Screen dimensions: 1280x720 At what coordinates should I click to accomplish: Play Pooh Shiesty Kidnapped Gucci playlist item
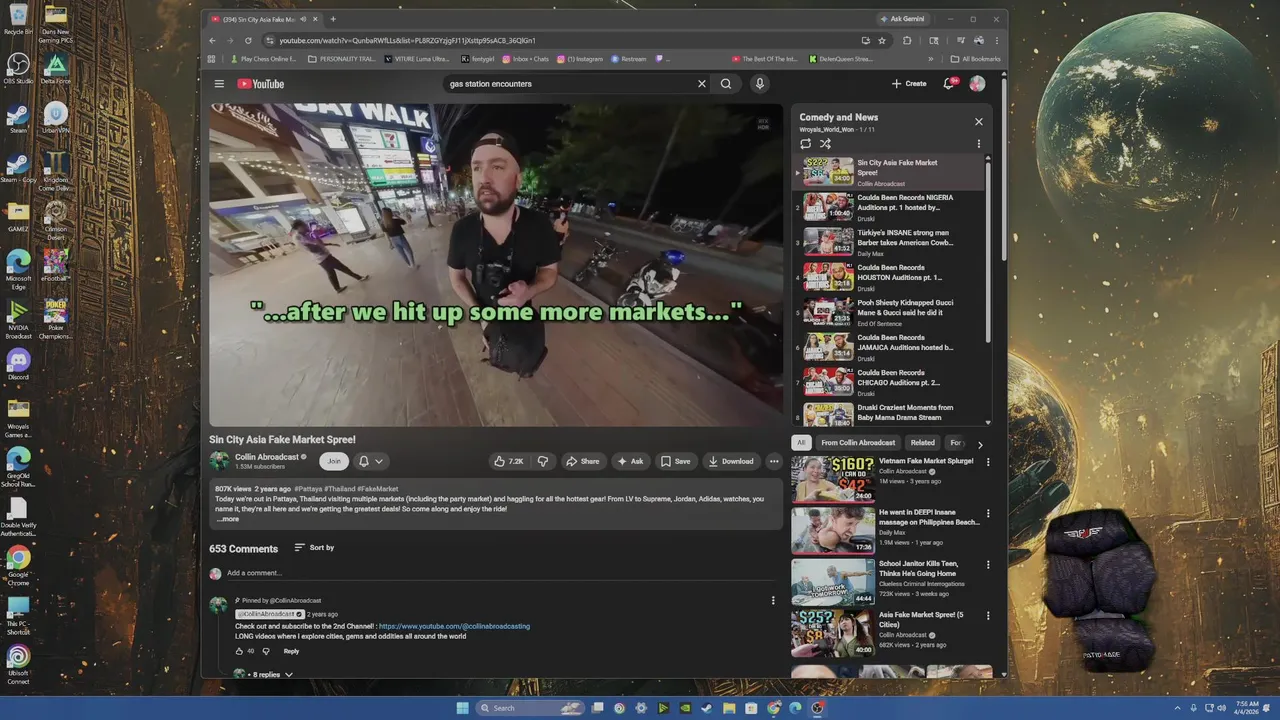pos(889,313)
